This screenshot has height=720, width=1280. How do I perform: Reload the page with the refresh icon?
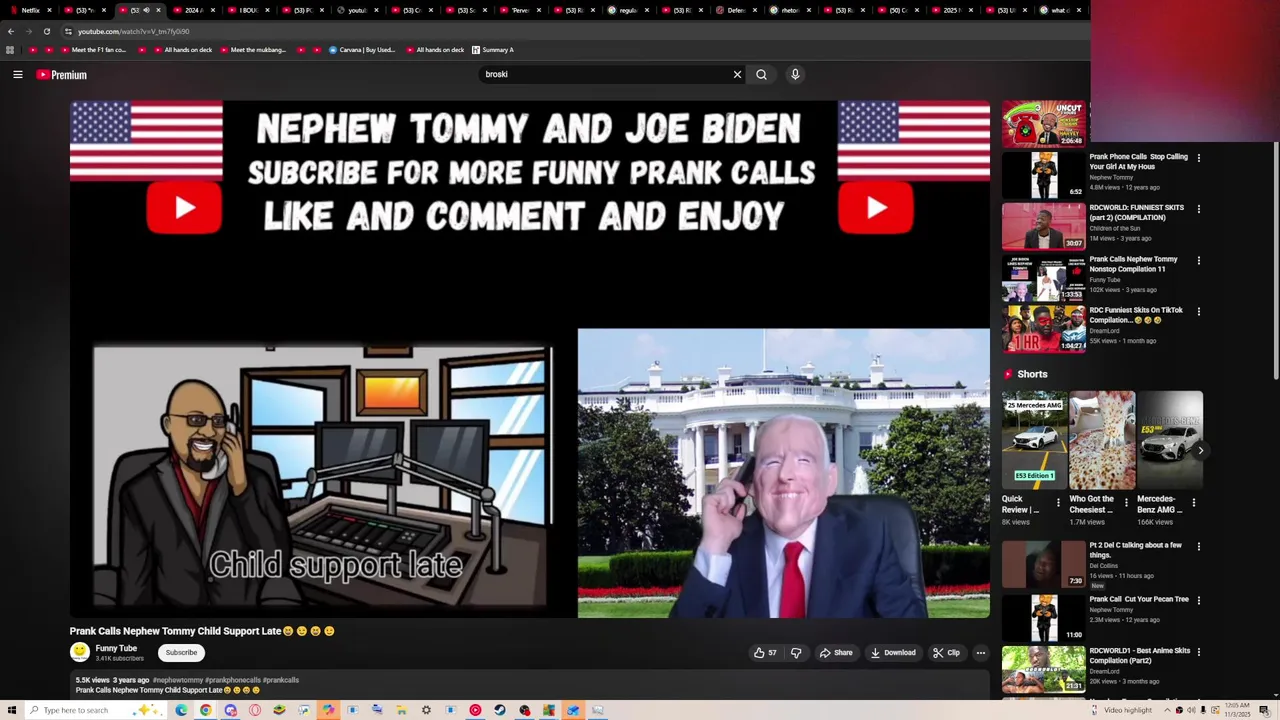46,31
